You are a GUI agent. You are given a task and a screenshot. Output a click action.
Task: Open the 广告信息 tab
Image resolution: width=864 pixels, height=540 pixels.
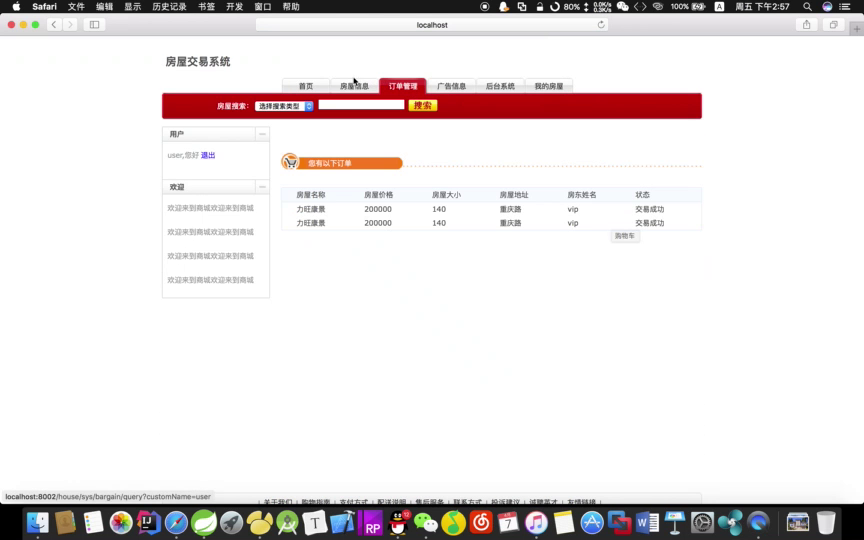(x=451, y=86)
